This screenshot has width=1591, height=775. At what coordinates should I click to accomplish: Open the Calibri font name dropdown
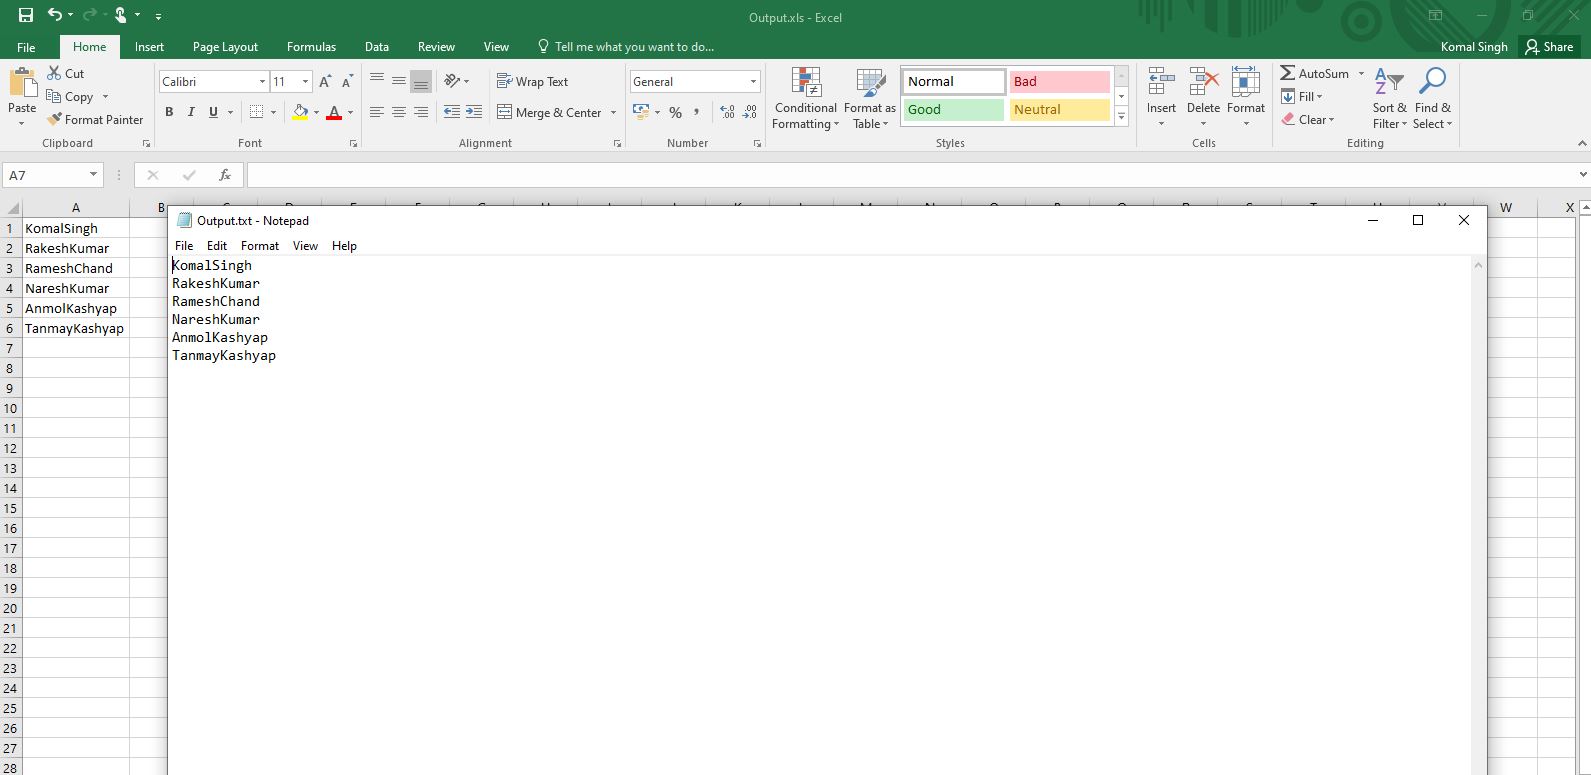click(262, 82)
